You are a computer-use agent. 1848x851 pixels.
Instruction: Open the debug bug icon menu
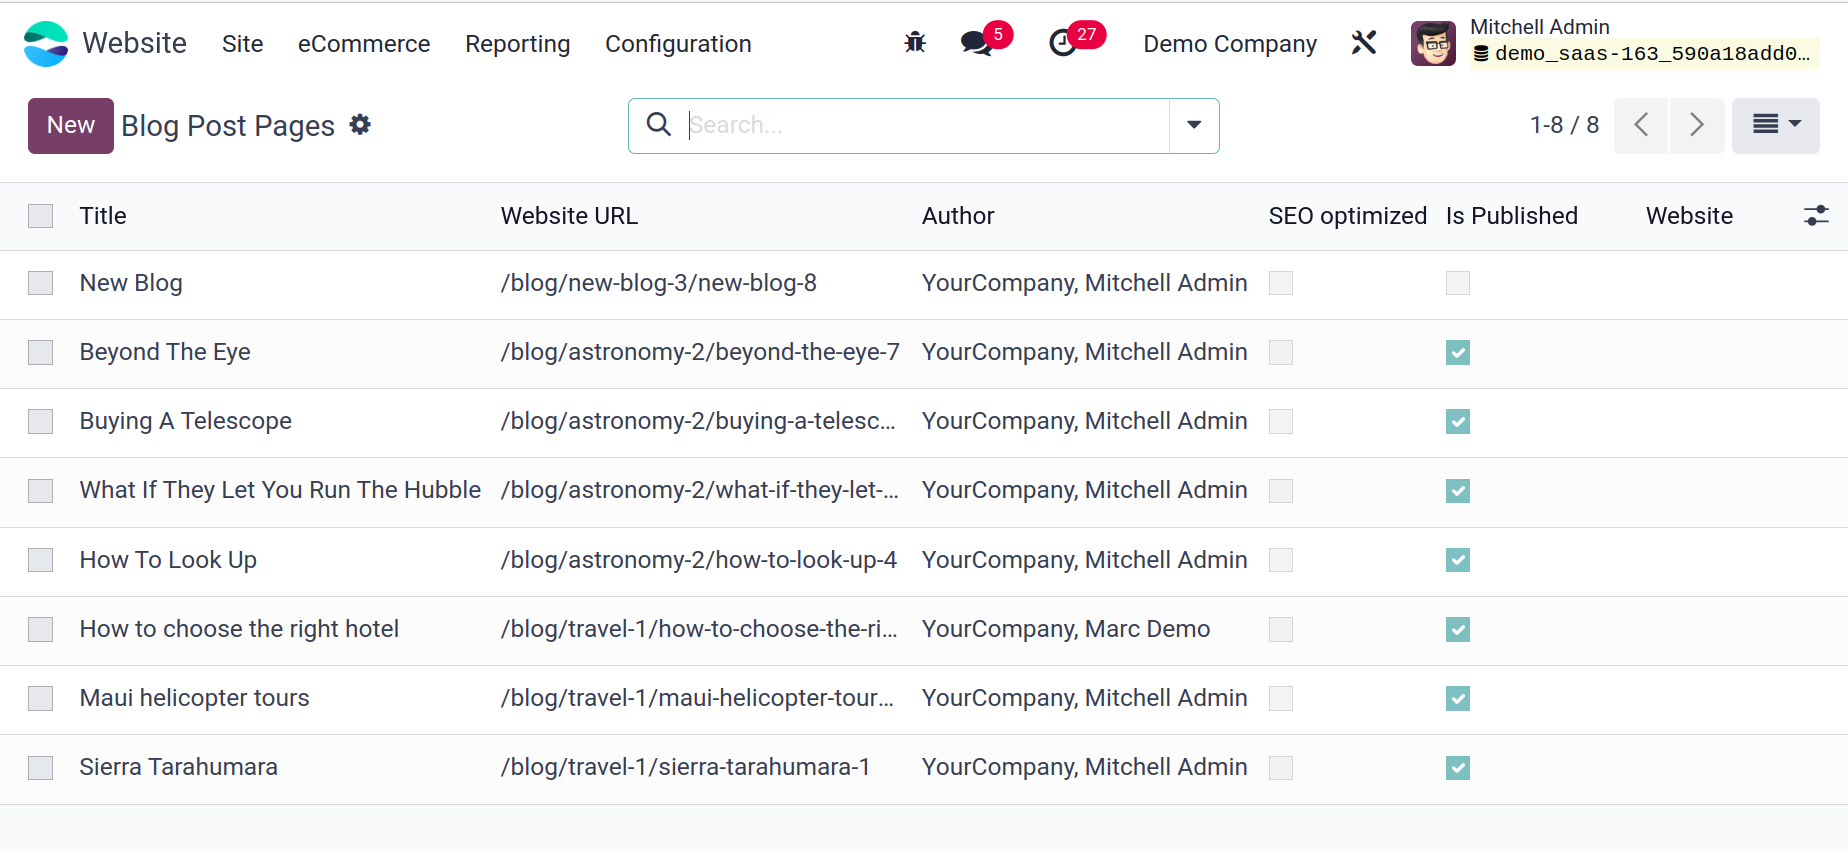point(915,43)
